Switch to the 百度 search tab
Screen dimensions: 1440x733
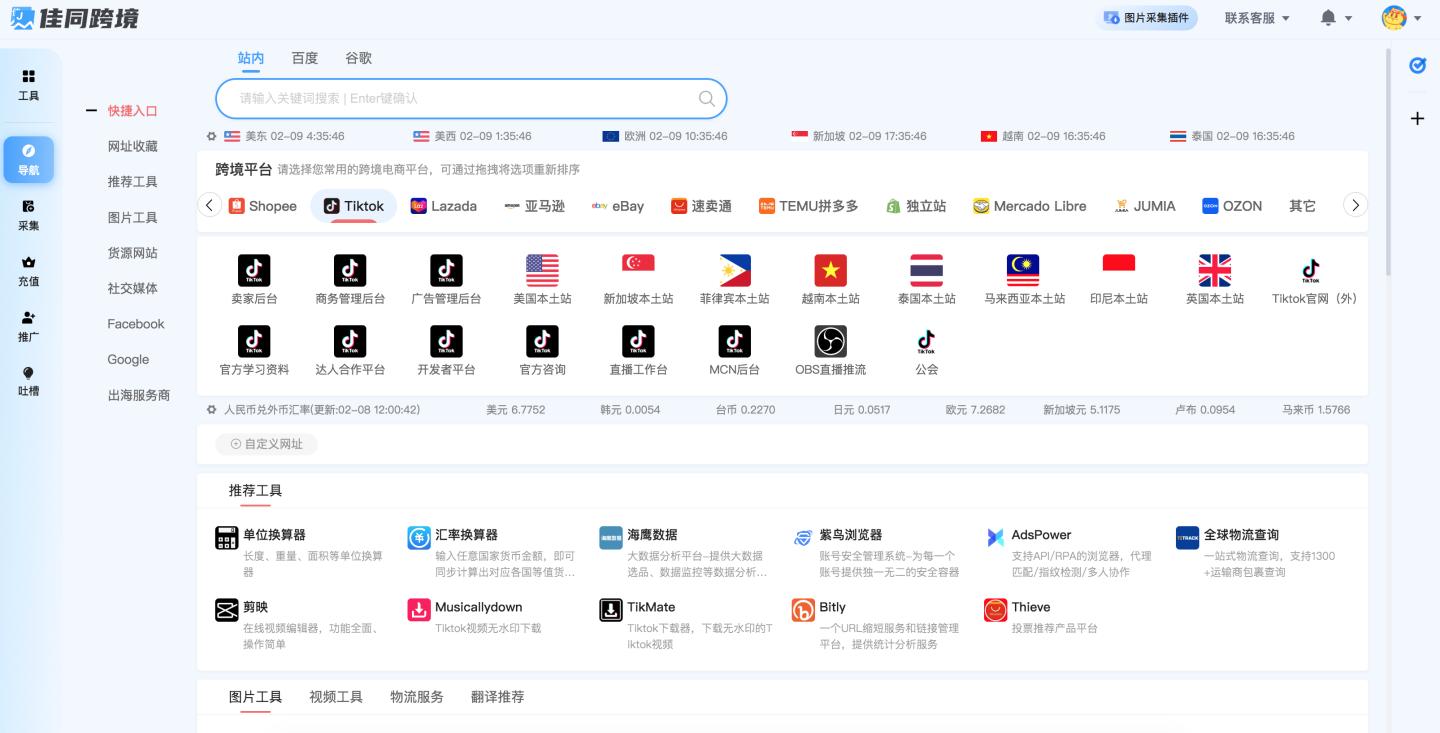pos(304,58)
